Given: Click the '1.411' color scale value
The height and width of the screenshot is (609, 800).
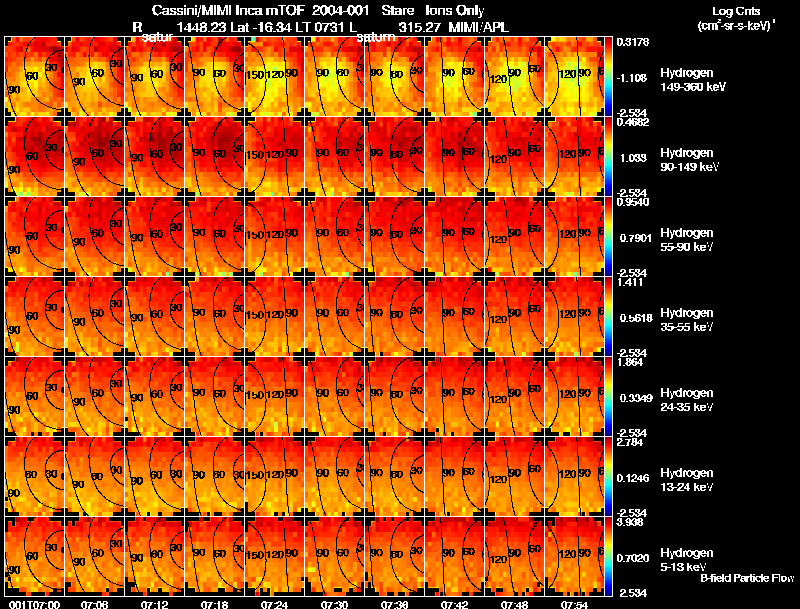Looking at the screenshot, I should click(631, 282).
